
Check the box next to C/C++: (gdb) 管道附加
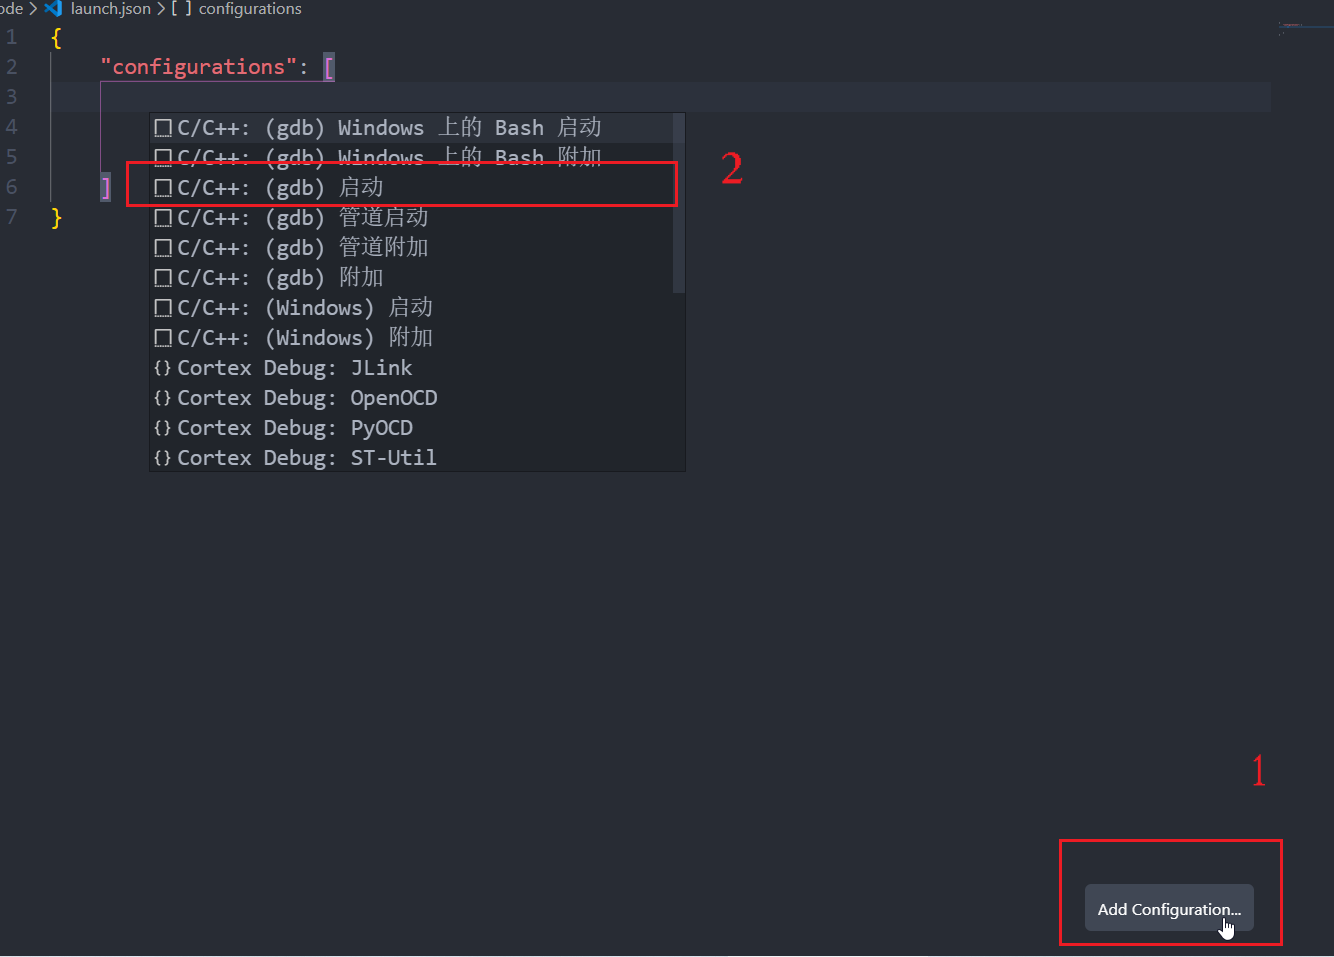[163, 247]
